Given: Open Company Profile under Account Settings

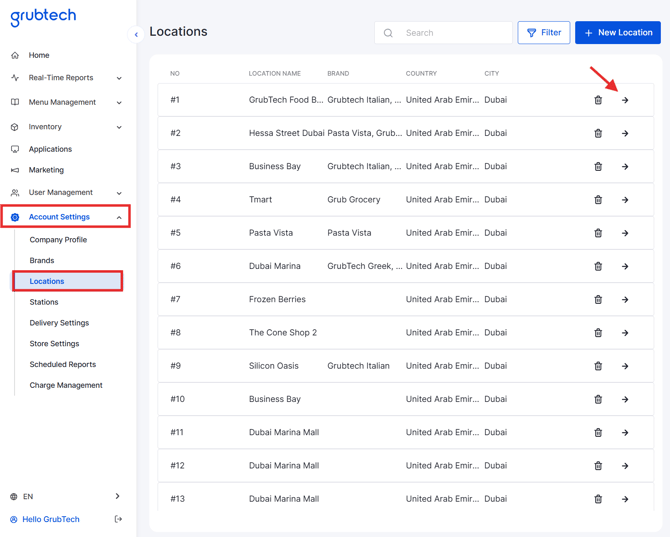Looking at the screenshot, I should point(58,240).
